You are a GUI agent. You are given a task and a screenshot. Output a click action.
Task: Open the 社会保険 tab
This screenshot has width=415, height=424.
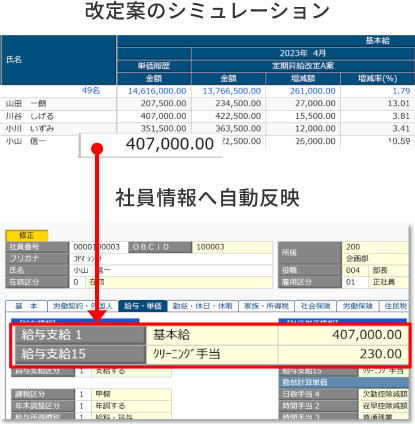315,306
